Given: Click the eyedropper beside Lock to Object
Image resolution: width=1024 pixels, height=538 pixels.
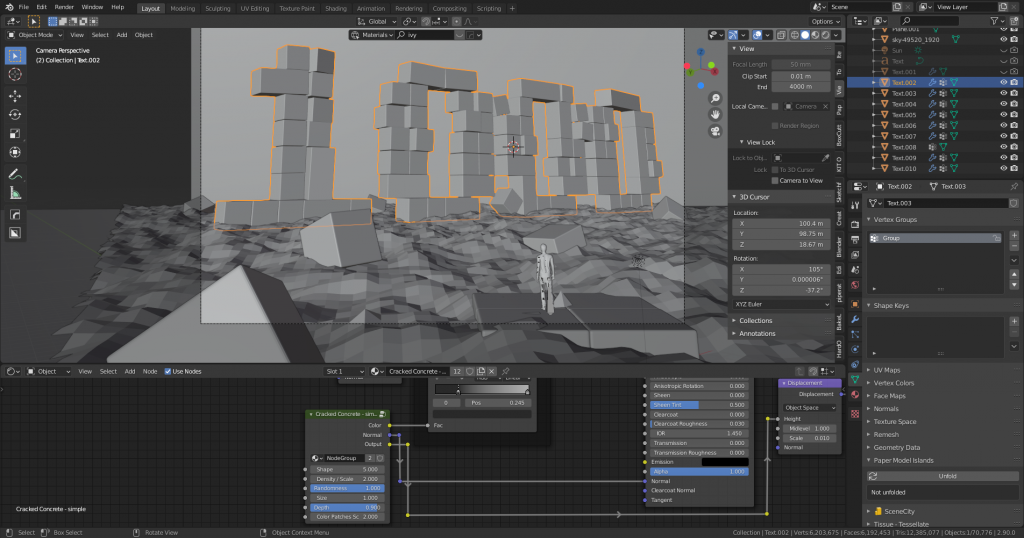Looking at the screenshot, I should pos(825,158).
